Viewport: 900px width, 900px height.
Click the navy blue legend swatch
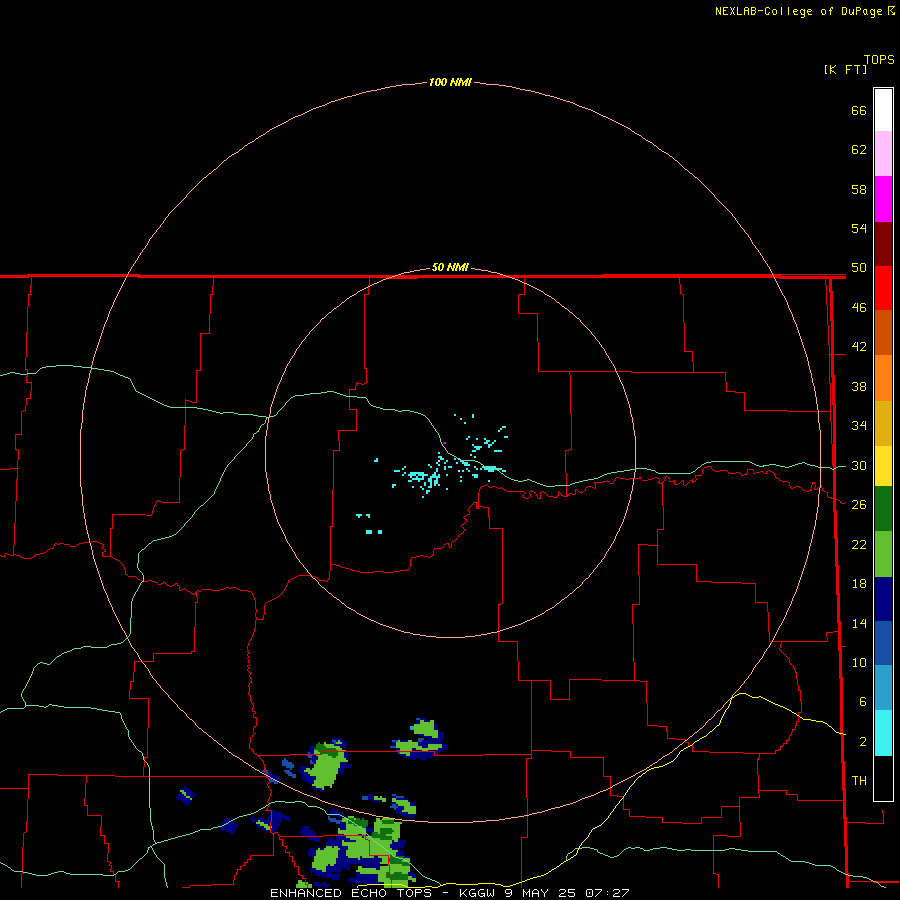point(883,599)
